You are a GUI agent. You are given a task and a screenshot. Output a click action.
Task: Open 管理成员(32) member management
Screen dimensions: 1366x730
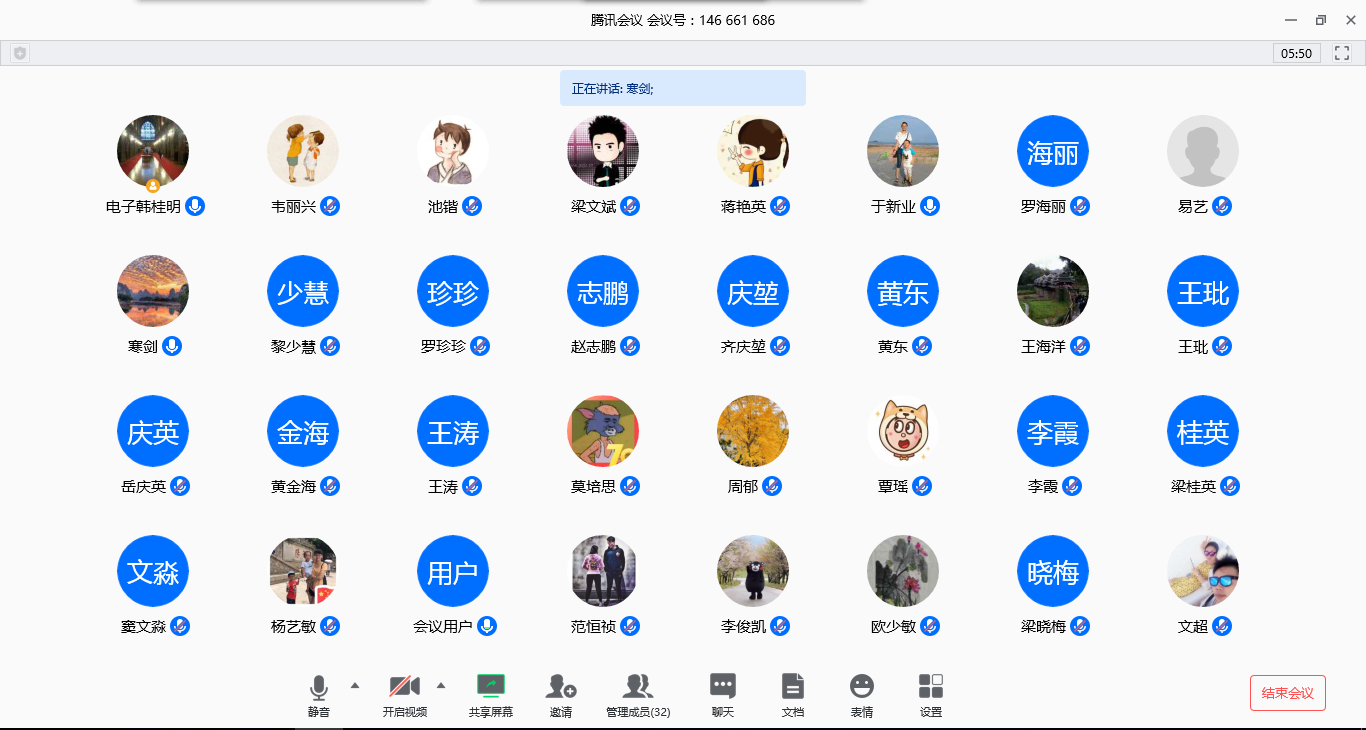tap(637, 687)
